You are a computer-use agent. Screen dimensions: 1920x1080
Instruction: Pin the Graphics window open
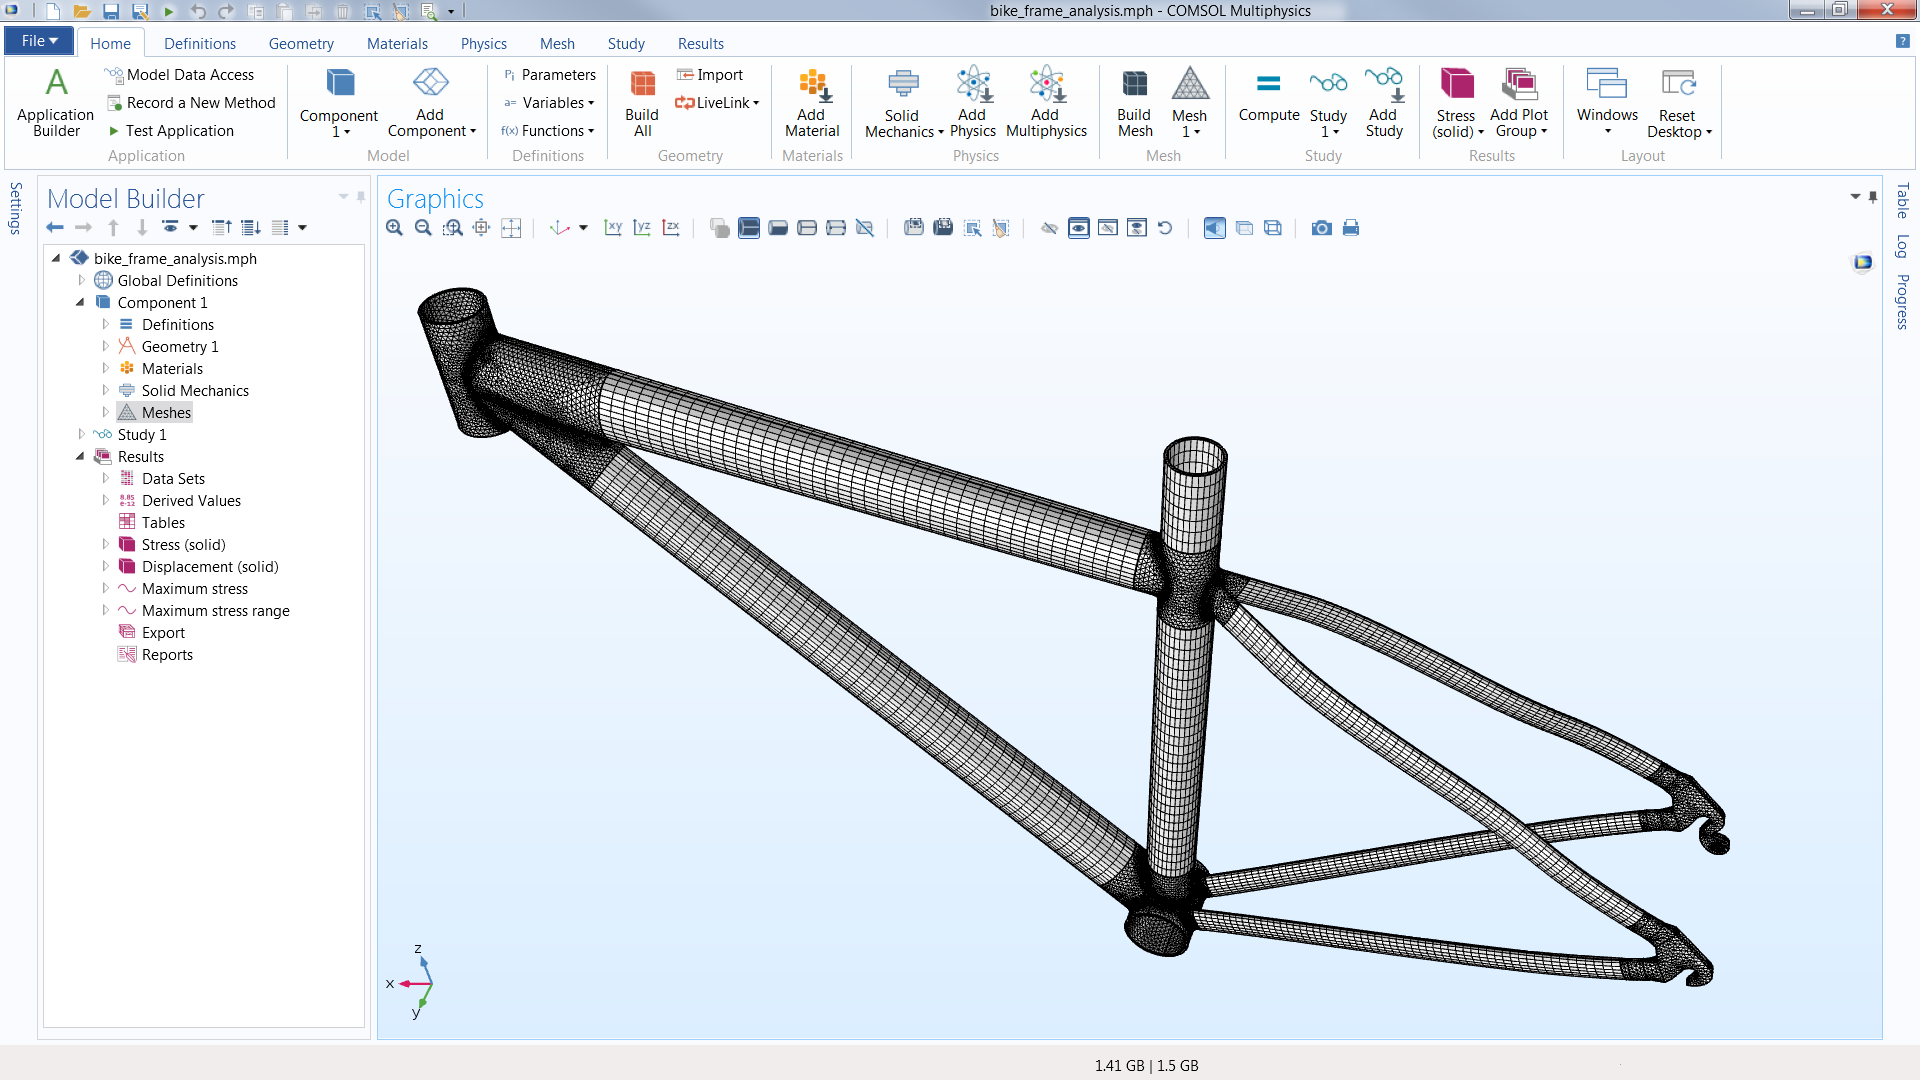[1872, 197]
